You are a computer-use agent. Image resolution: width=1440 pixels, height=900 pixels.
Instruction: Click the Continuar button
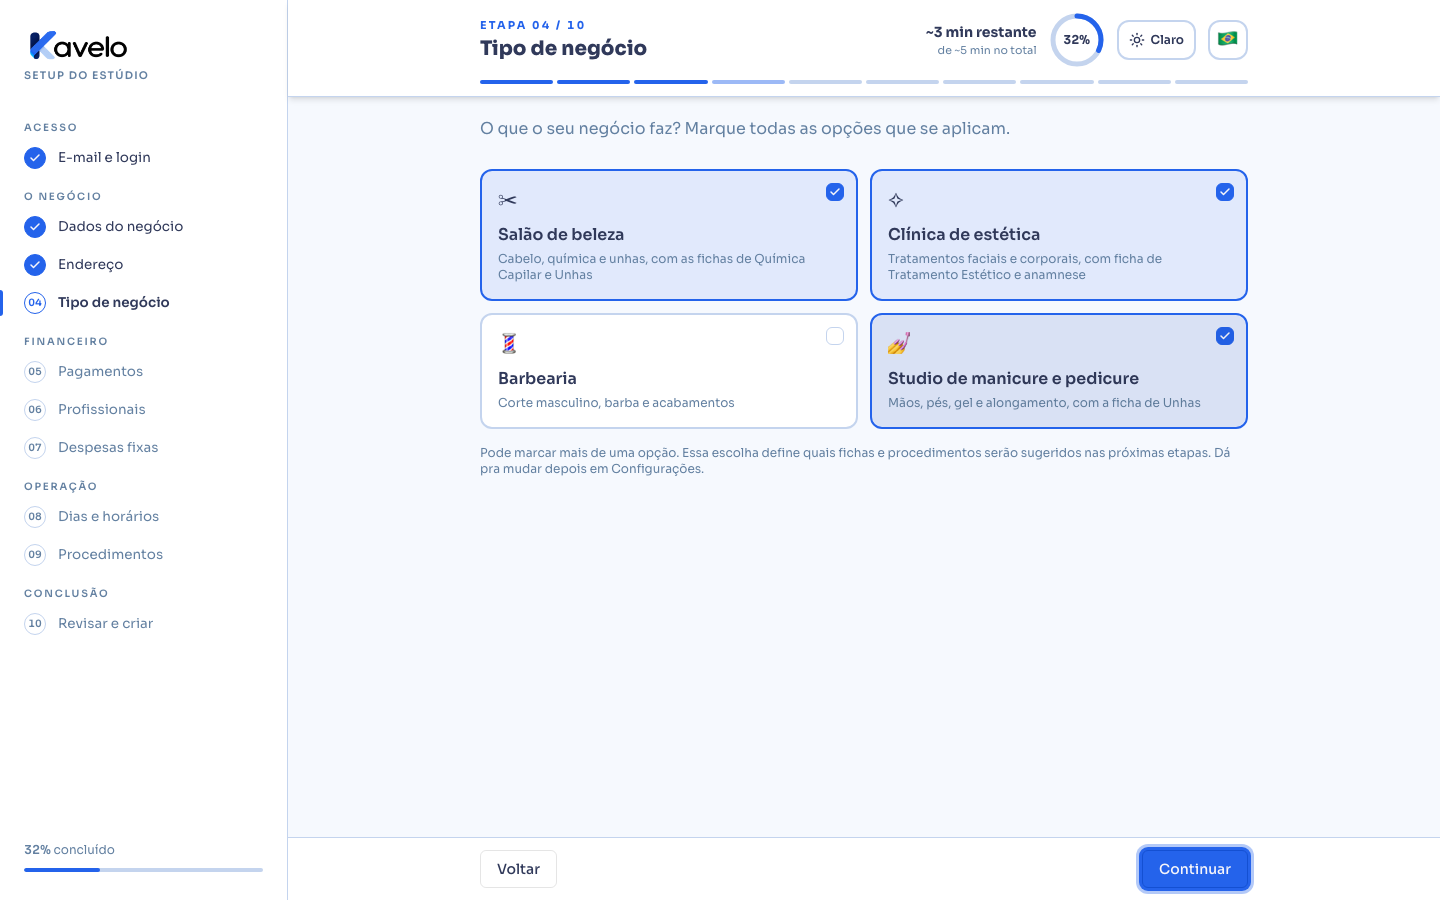1195,869
